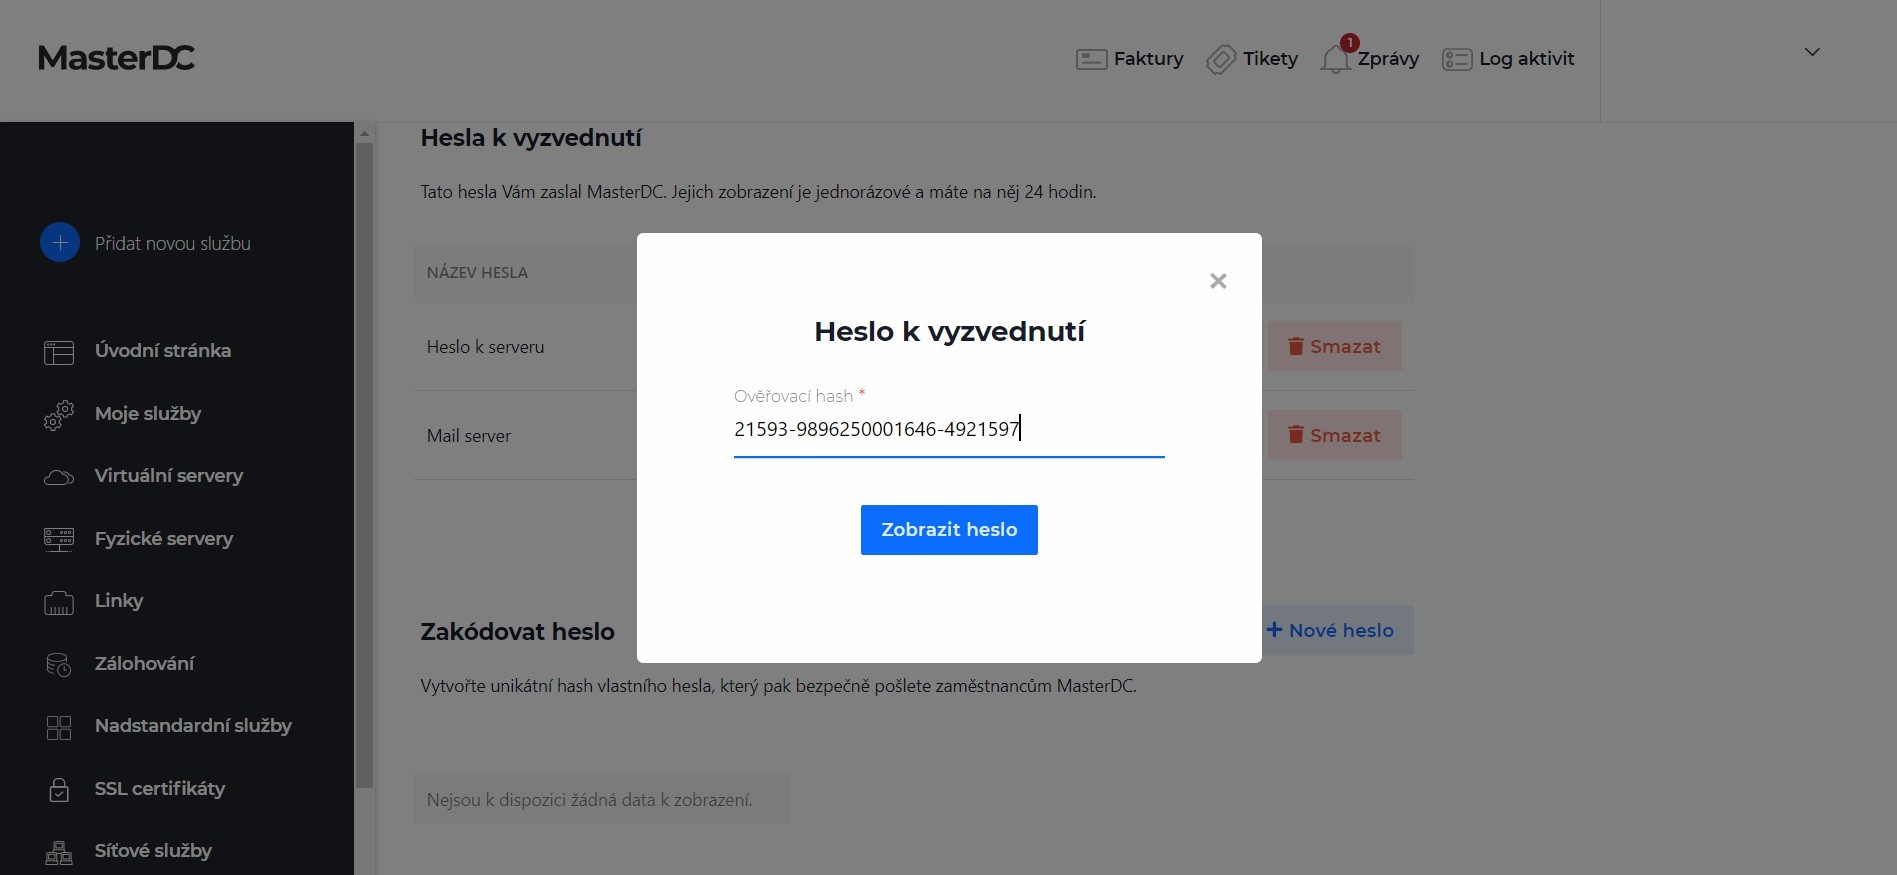Click the Fyzické servery rack icon
Viewport: 1897px width, 875px height.
pos(59,540)
